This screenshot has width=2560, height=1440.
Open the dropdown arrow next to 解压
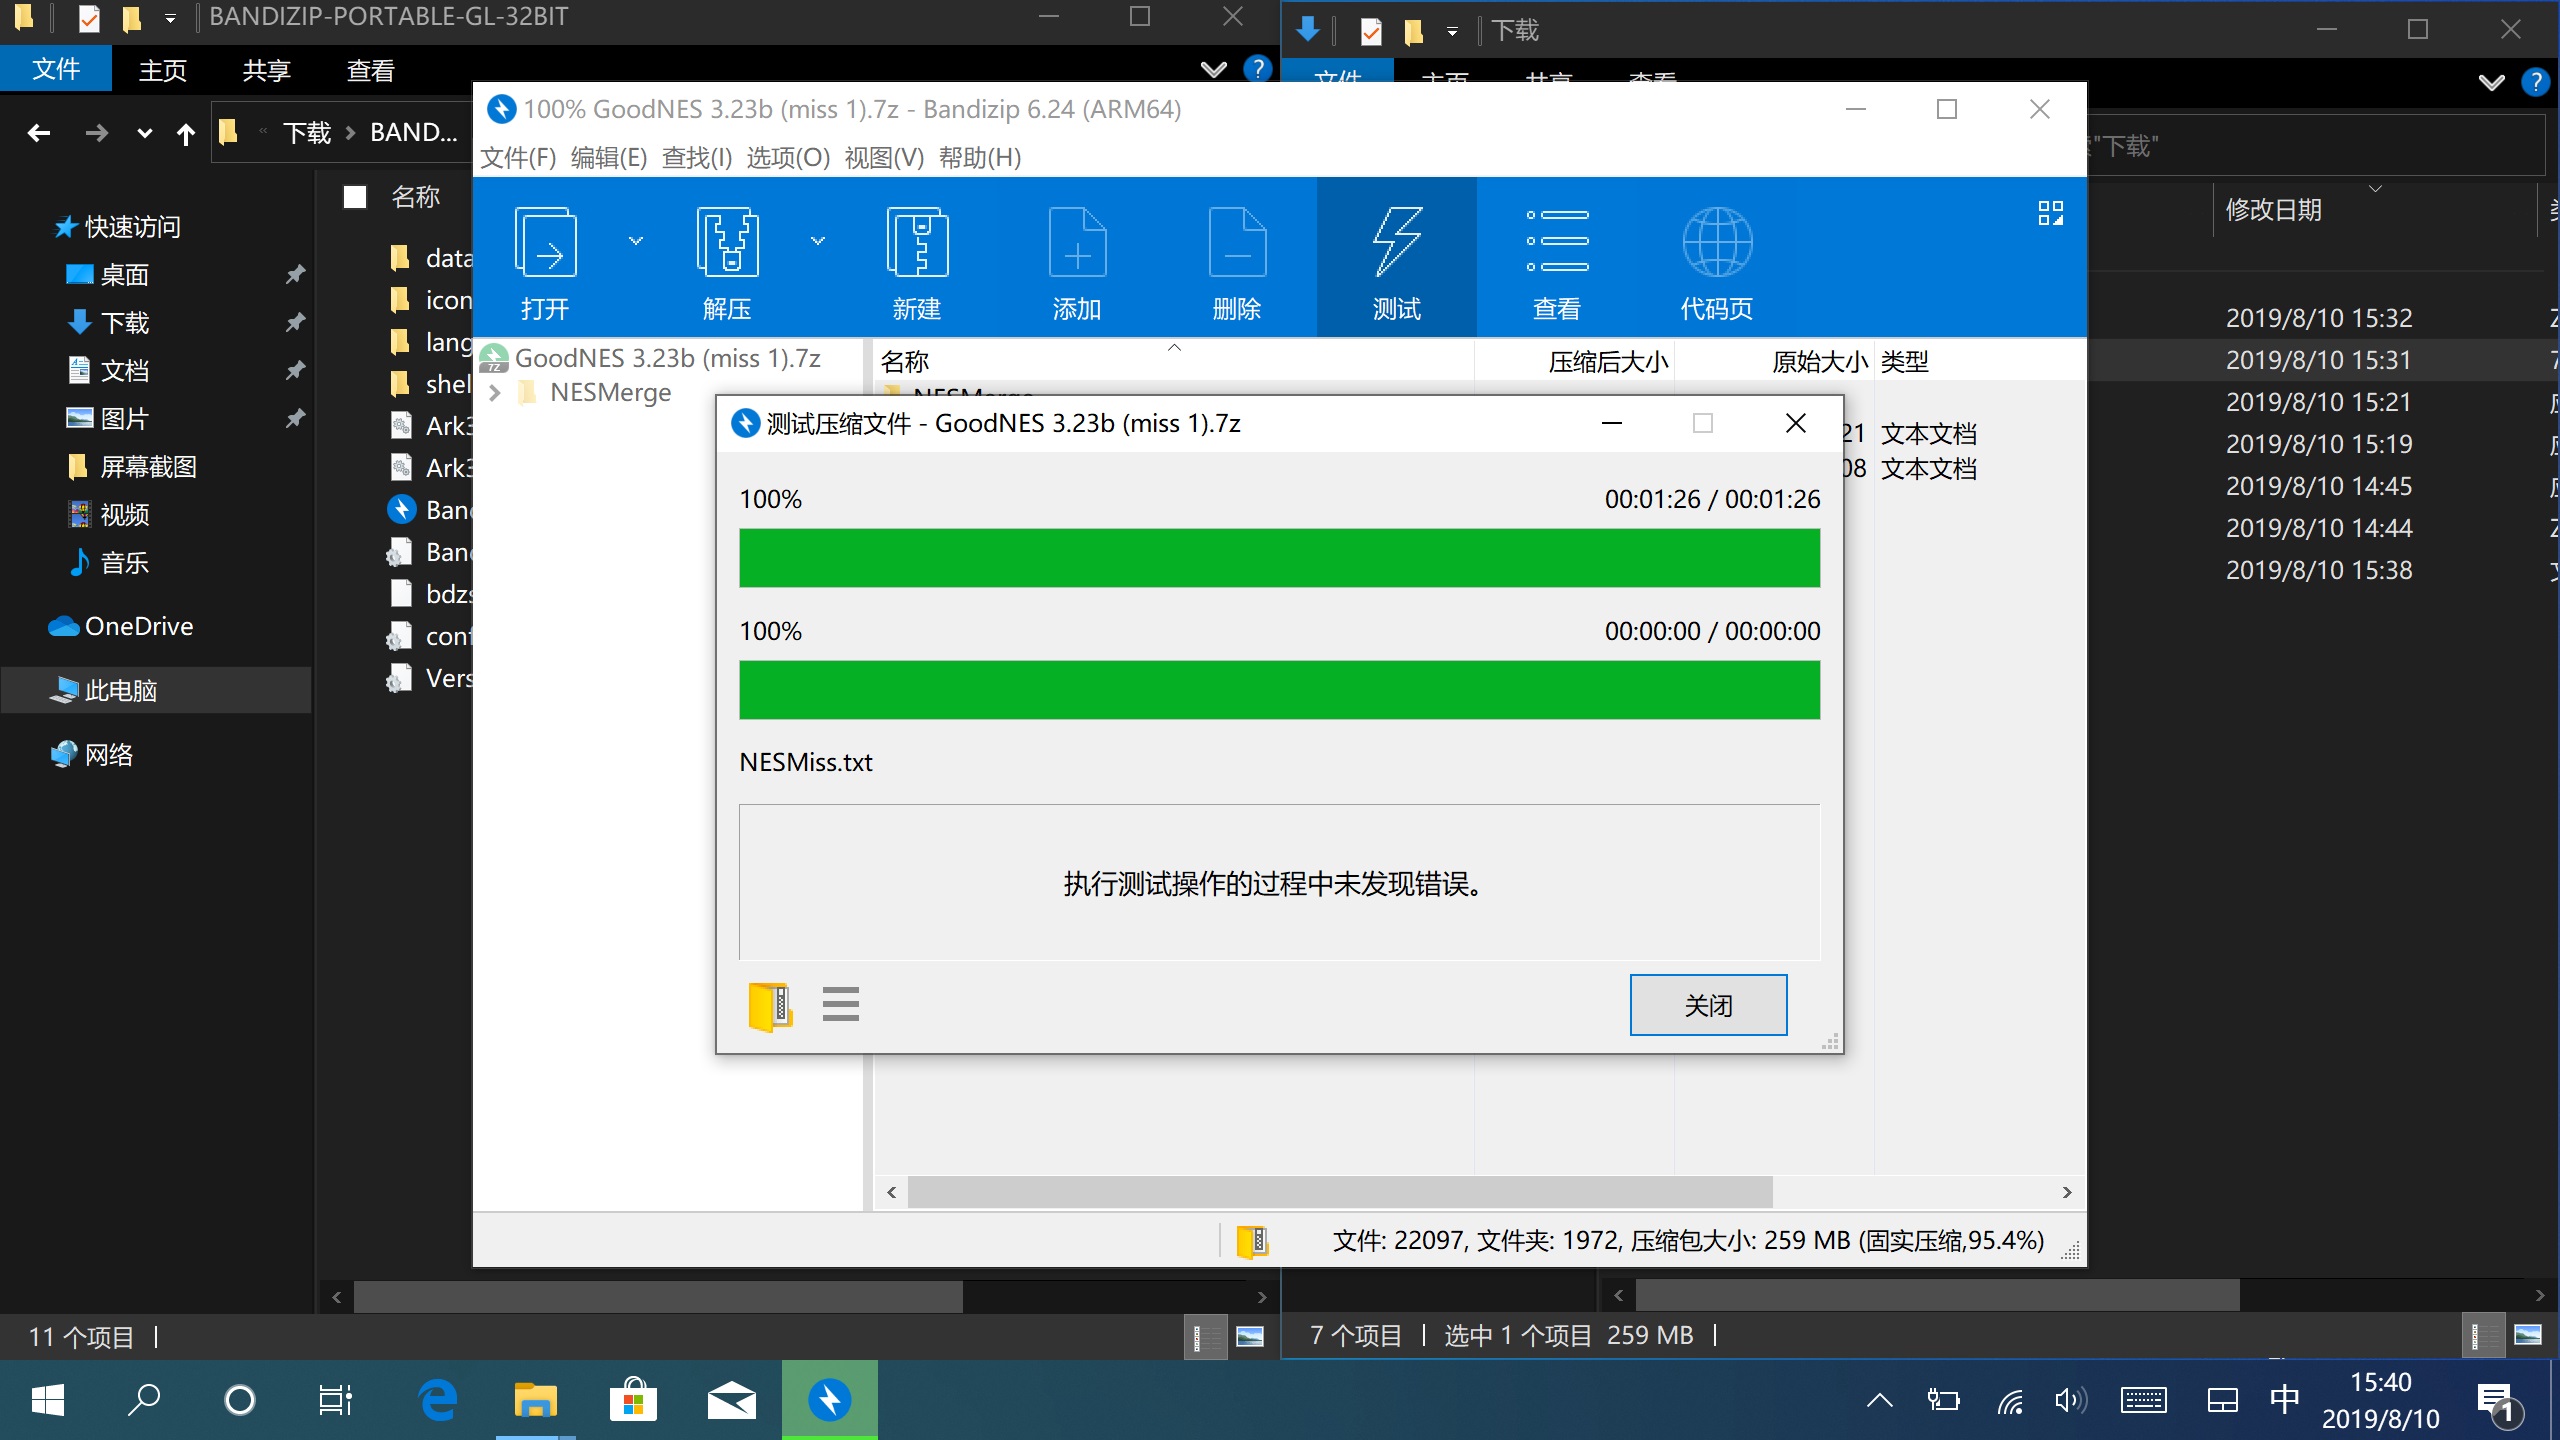click(818, 241)
